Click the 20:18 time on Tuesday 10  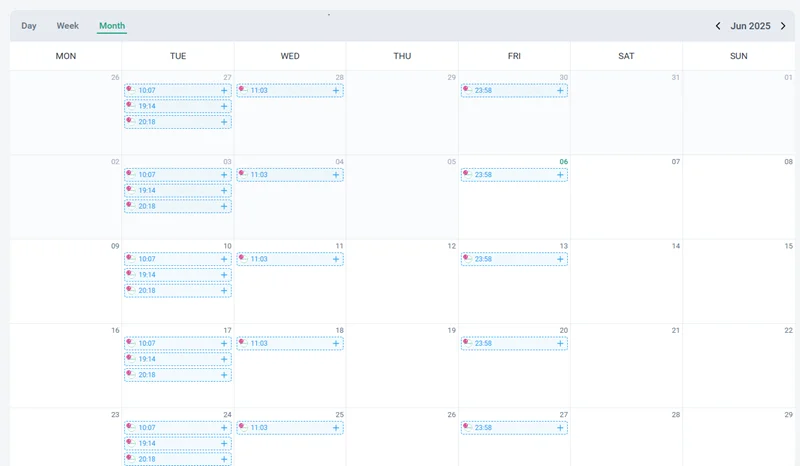coord(147,290)
